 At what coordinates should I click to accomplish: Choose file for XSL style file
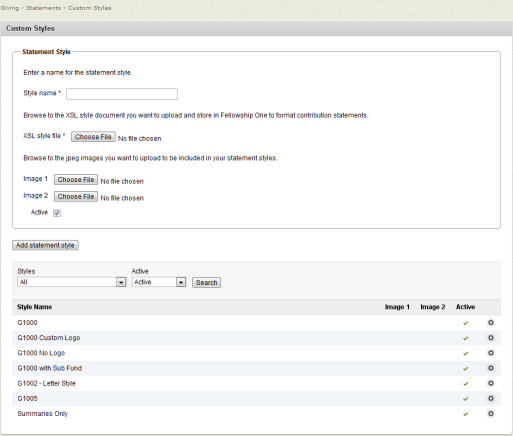(93, 137)
